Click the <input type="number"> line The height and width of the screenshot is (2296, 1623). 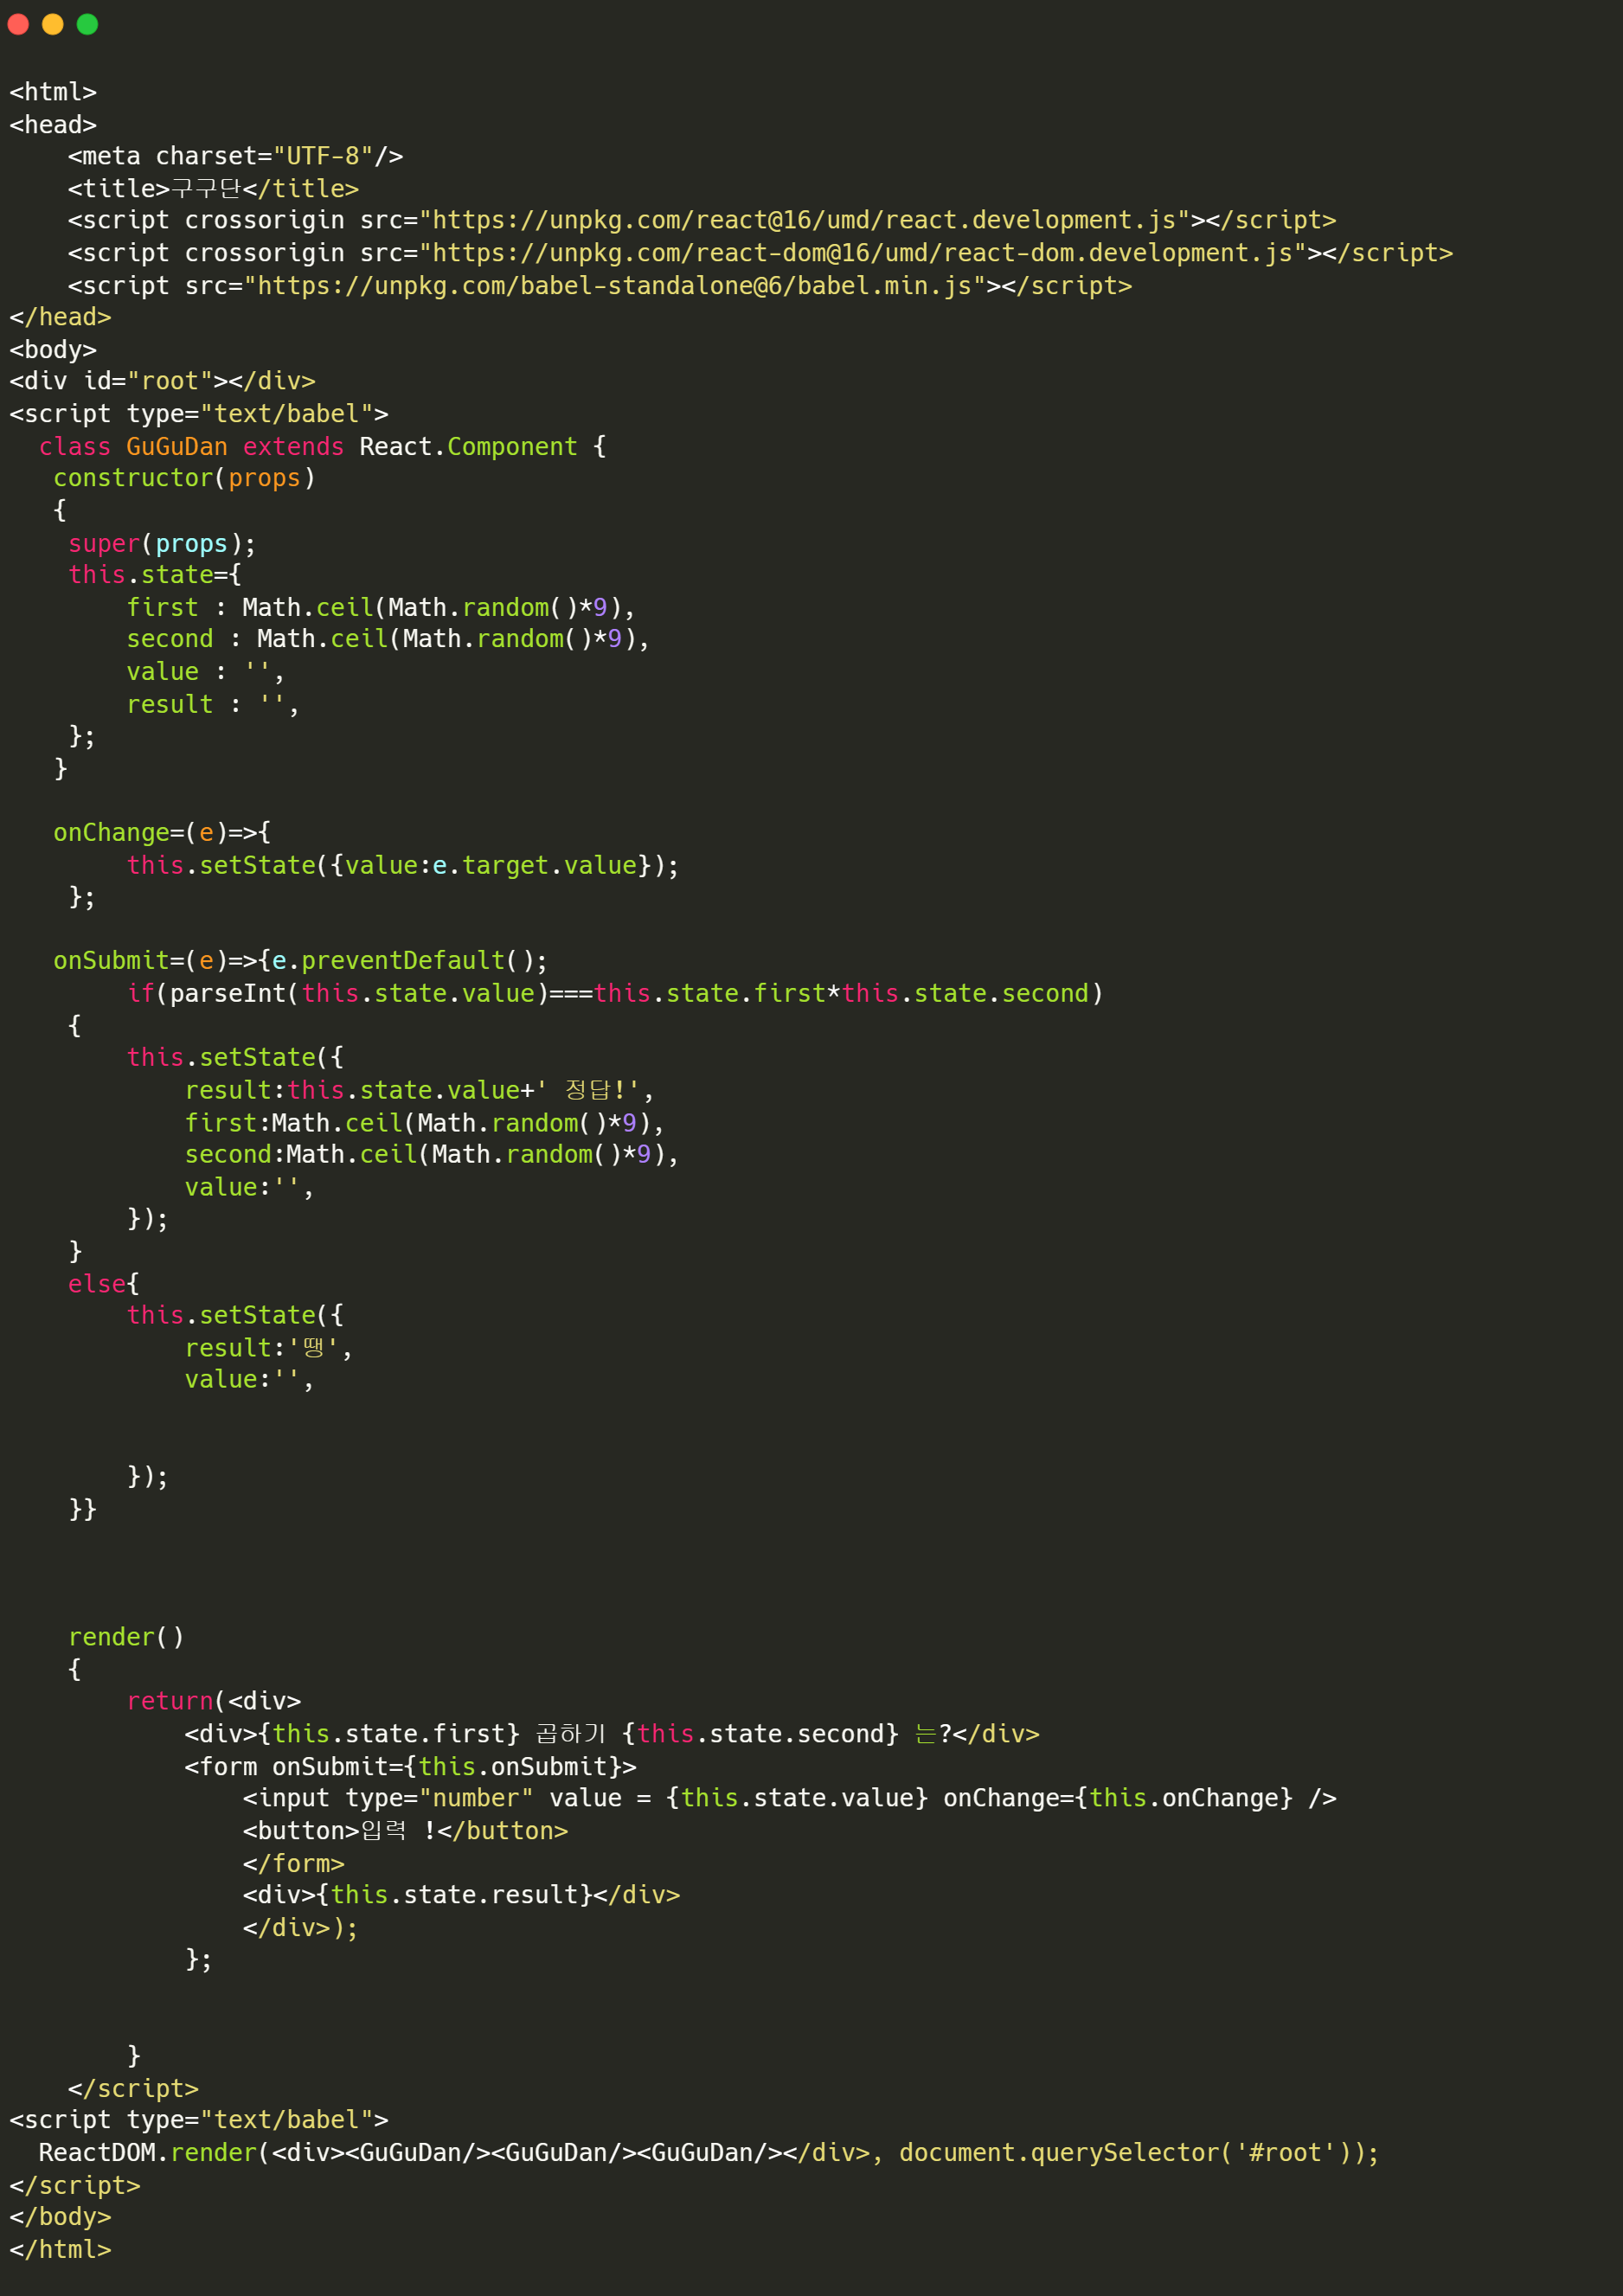point(790,1798)
